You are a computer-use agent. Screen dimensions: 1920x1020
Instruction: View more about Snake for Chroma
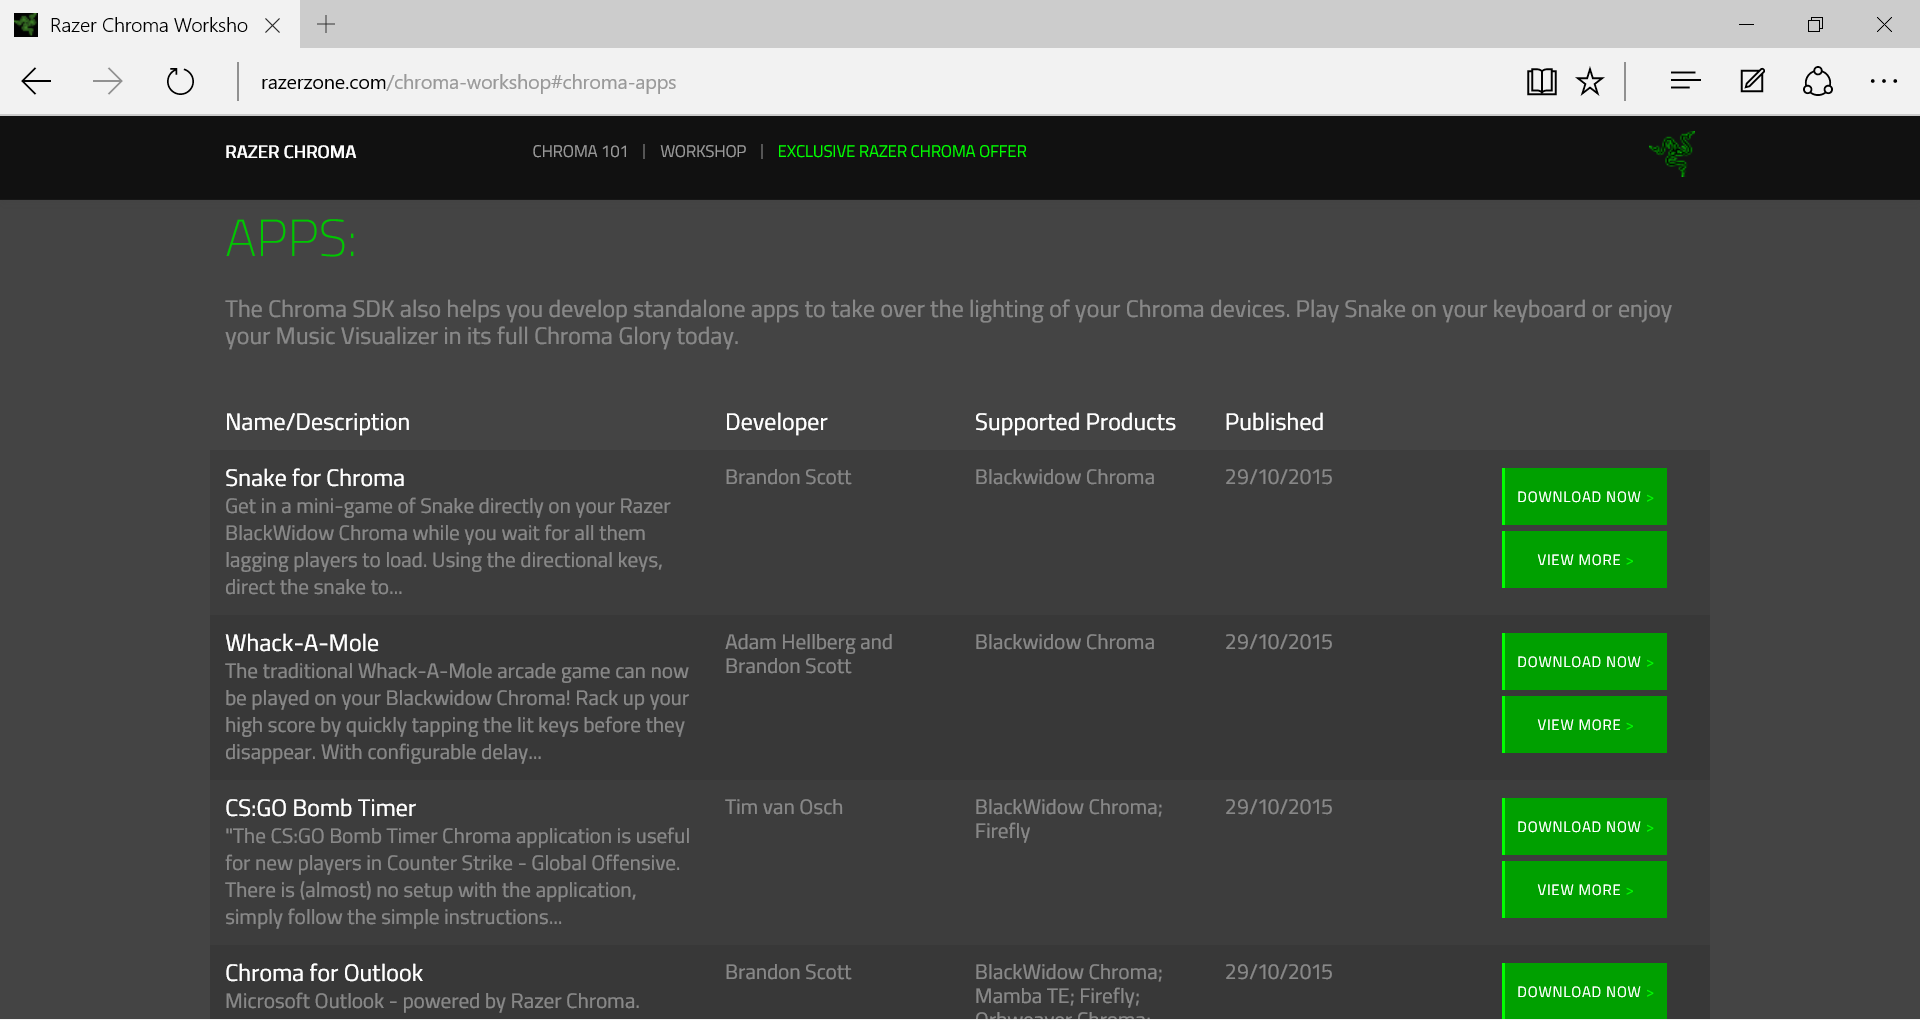click(x=1584, y=560)
